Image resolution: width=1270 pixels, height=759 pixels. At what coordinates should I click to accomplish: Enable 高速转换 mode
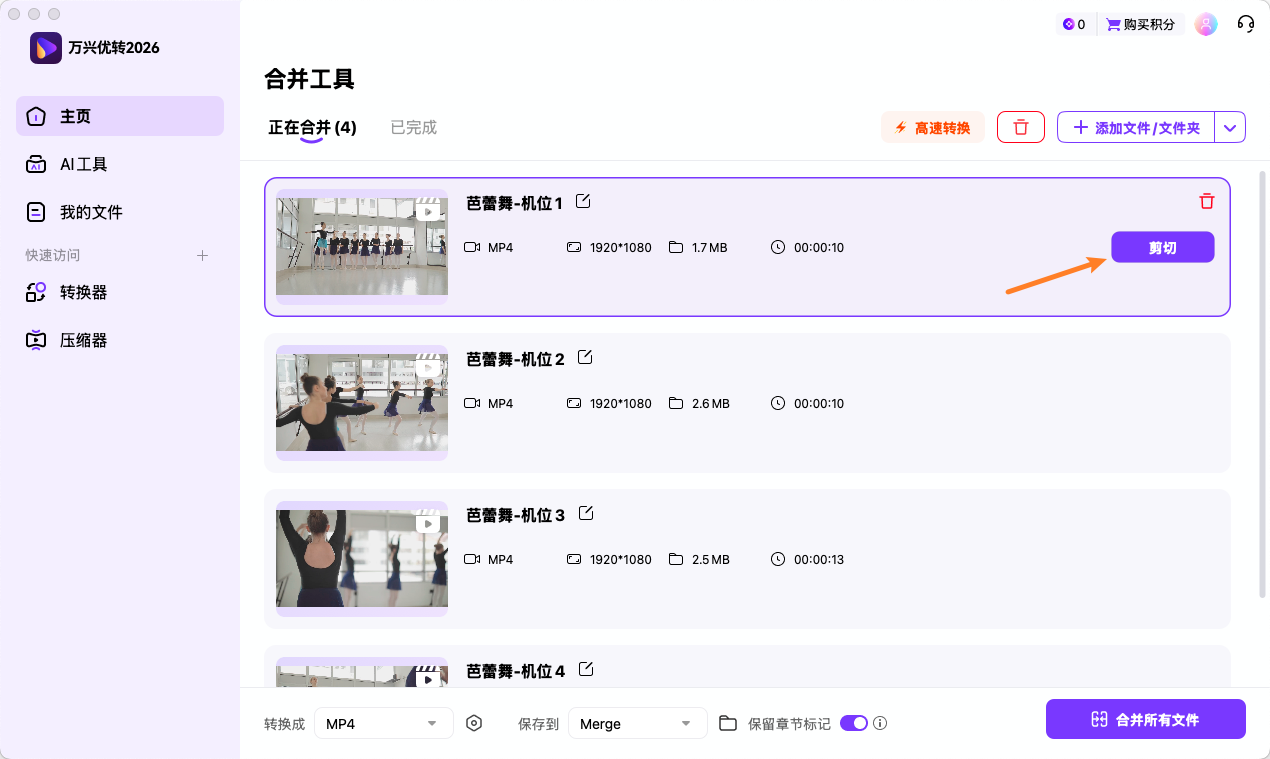[932, 127]
